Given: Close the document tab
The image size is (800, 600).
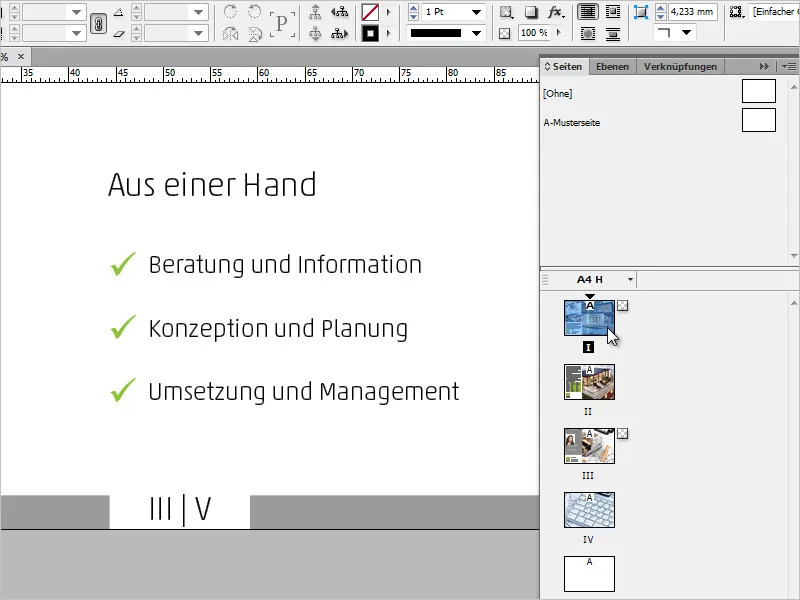Looking at the screenshot, I should 21,57.
